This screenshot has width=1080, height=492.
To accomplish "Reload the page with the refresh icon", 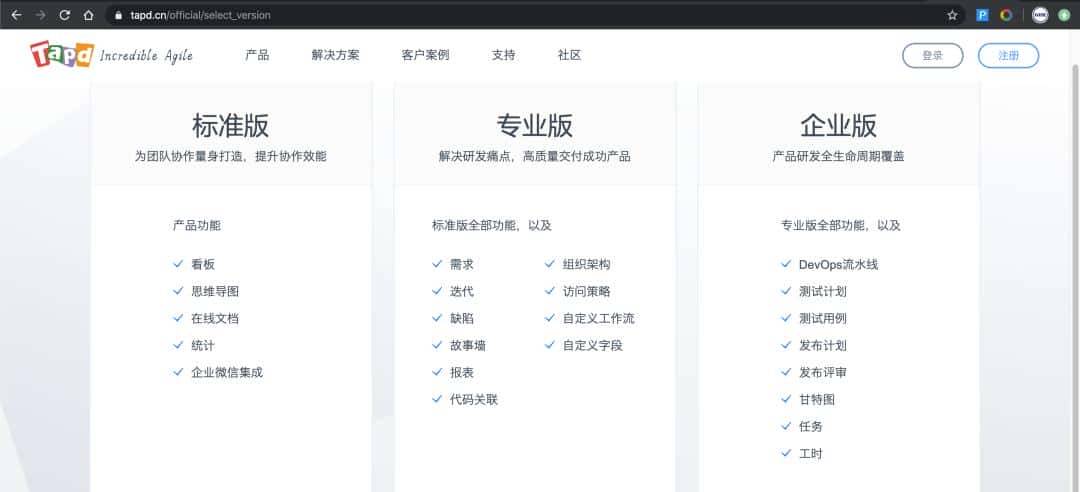I will (65, 14).
